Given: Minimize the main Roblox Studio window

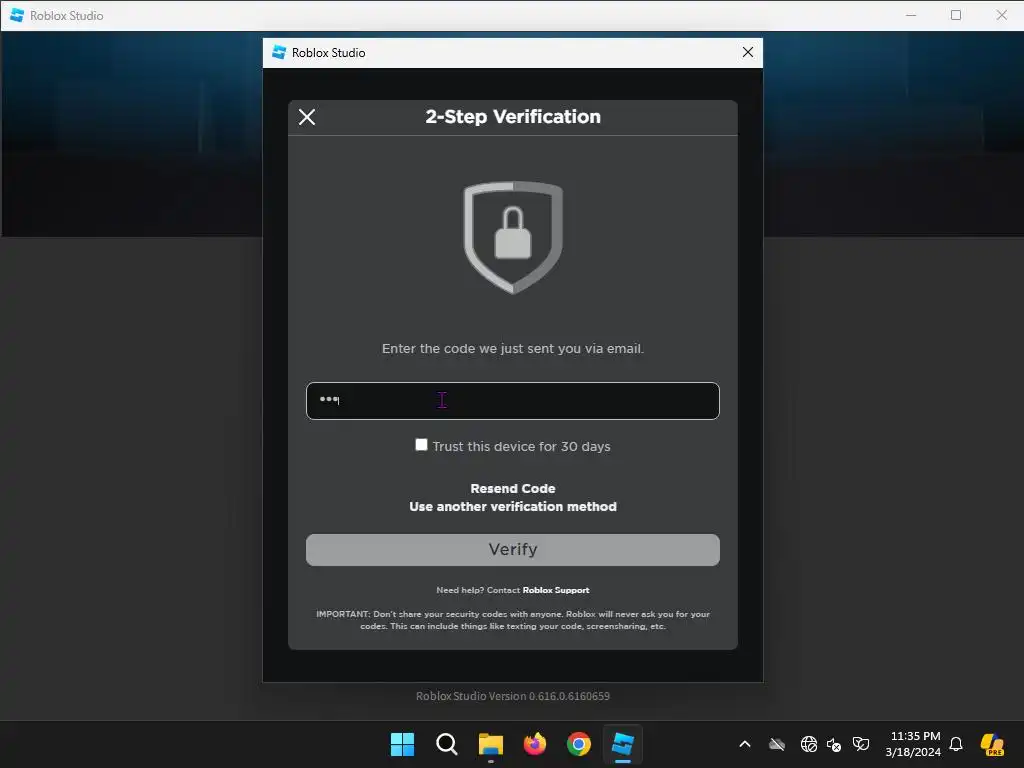Looking at the screenshot, I should click(x=911, y=15).
